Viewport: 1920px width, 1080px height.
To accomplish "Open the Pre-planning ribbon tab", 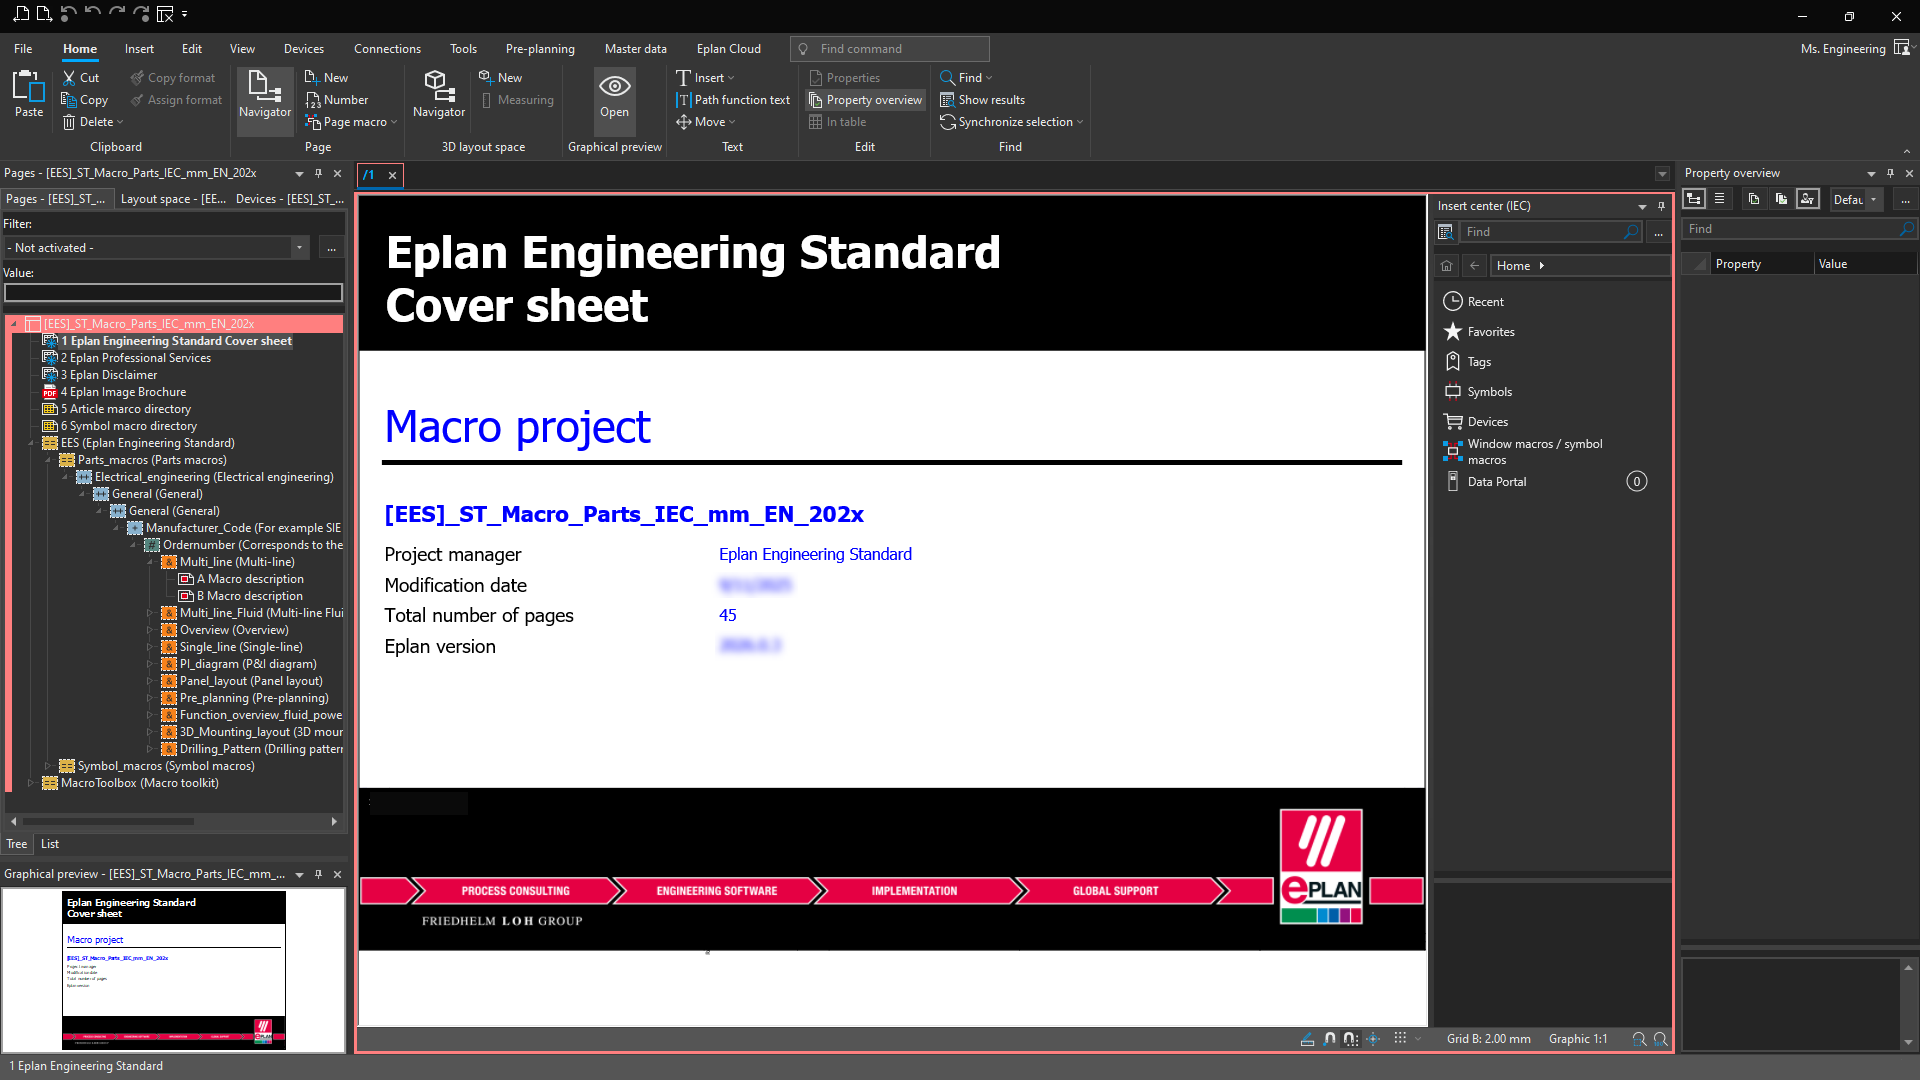I will (540, 49).
